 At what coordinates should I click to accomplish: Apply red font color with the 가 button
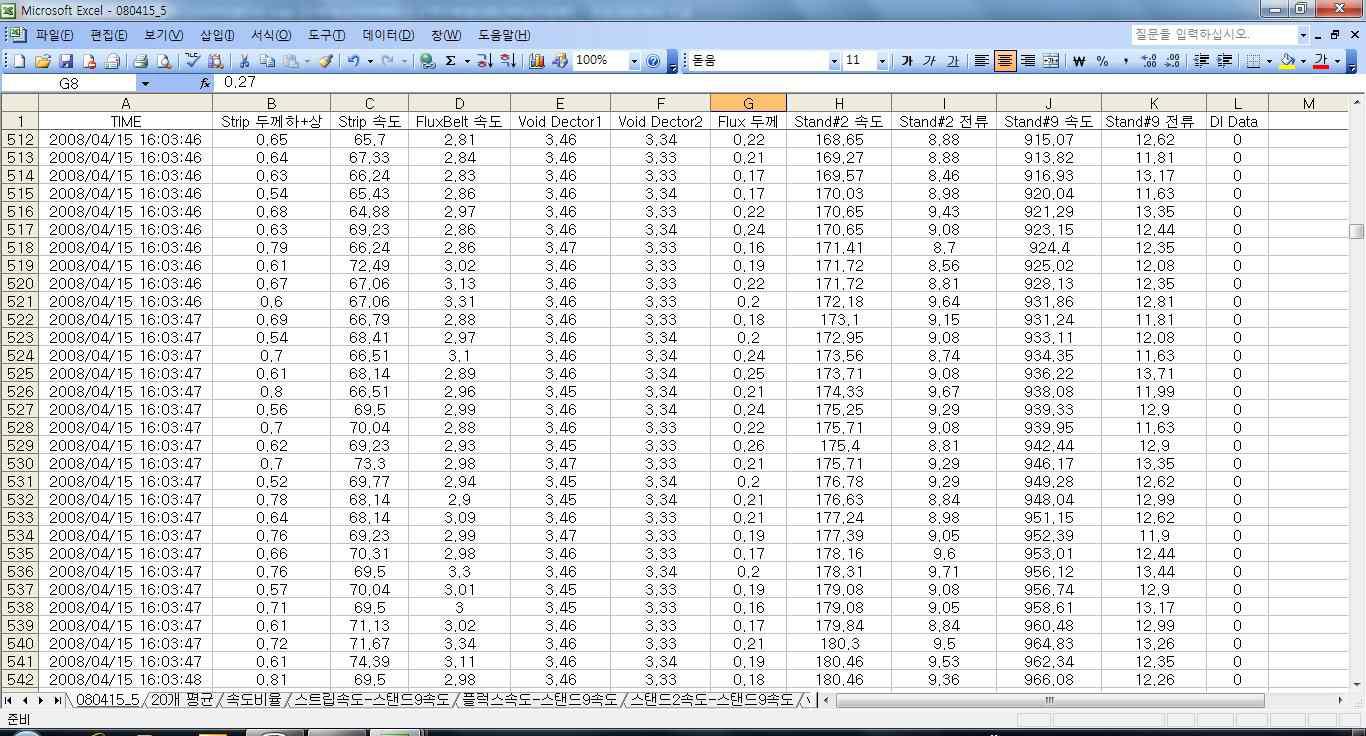coord(1321,61)
